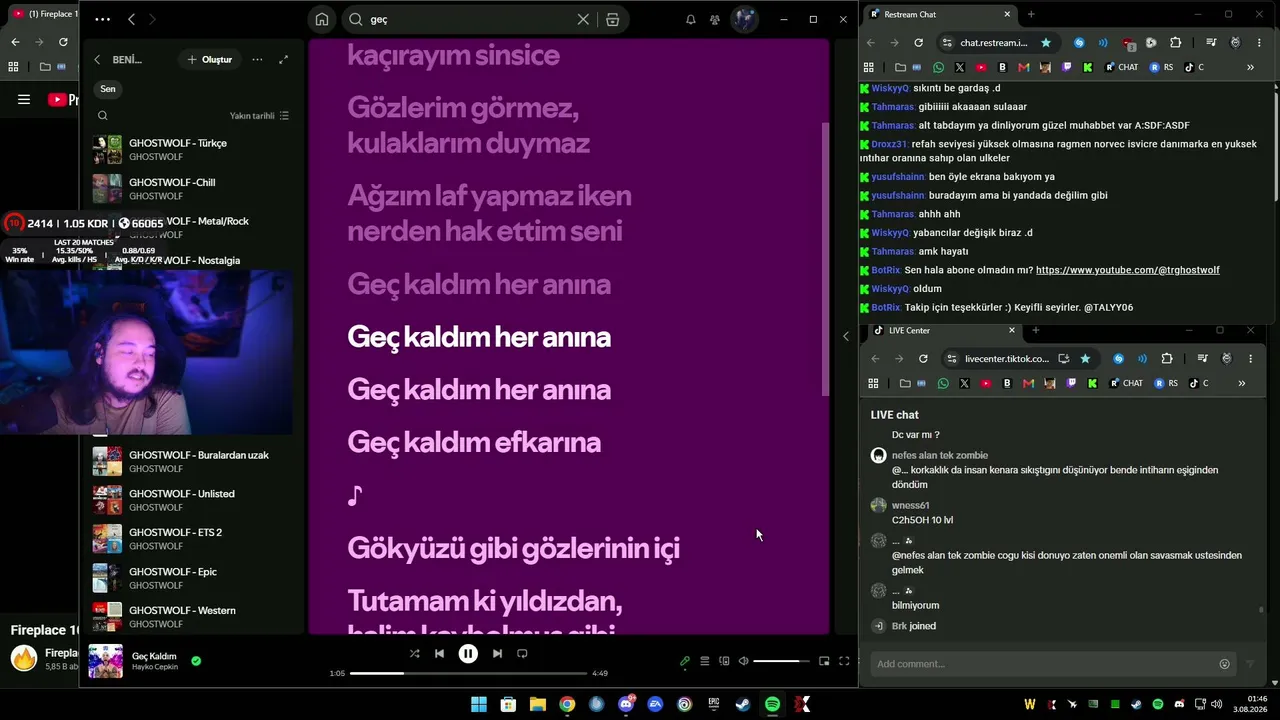Skip to previous track

coord(439,653)
